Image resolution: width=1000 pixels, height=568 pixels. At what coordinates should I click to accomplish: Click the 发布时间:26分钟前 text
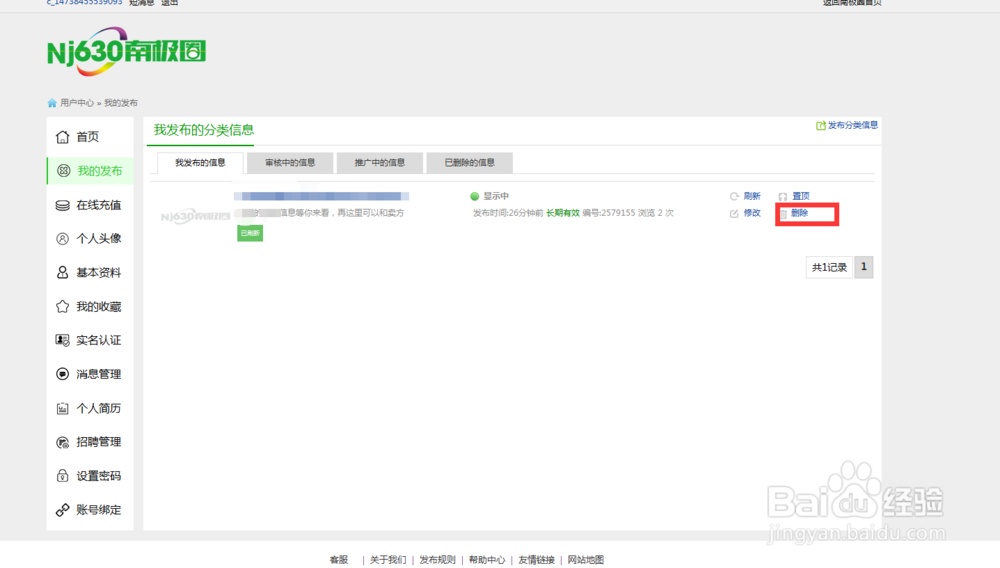click(x=508, y=213)
